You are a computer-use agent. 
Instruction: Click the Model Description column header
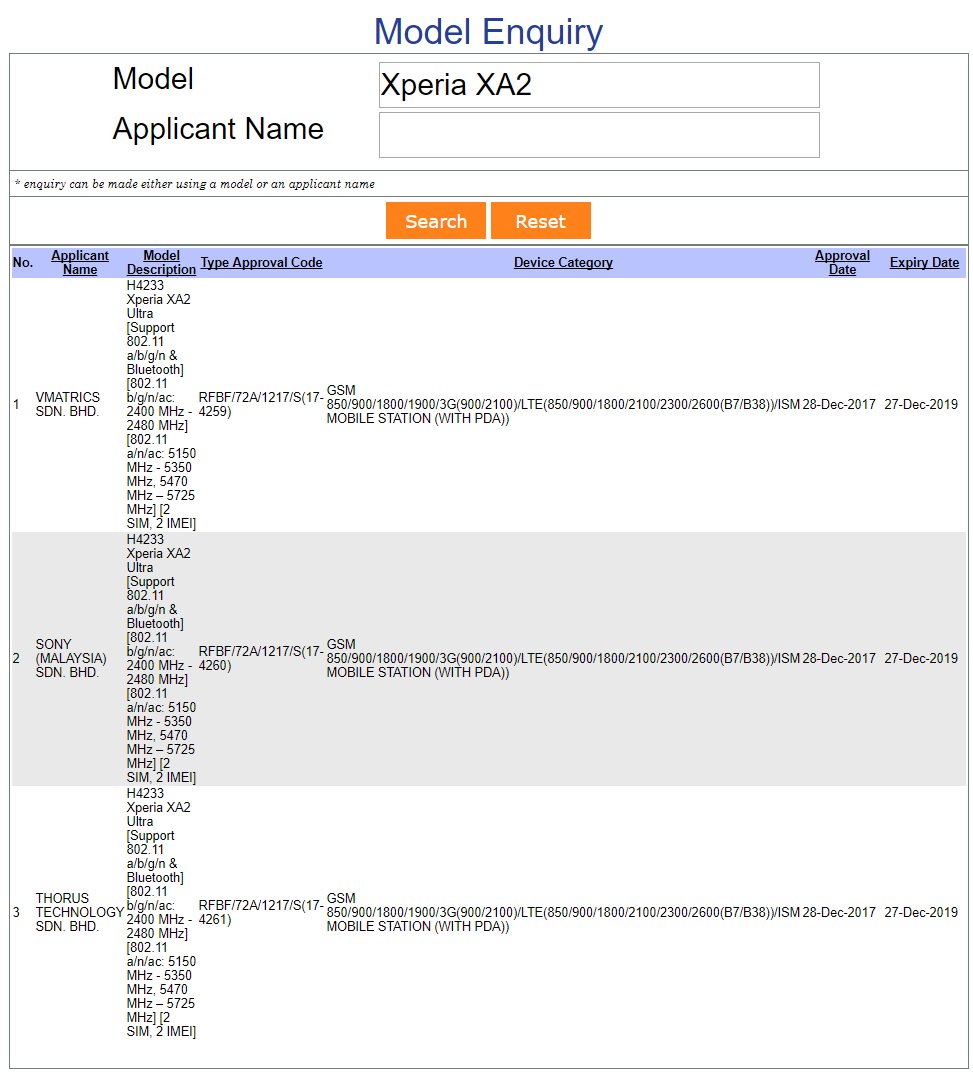coord(161,262)
